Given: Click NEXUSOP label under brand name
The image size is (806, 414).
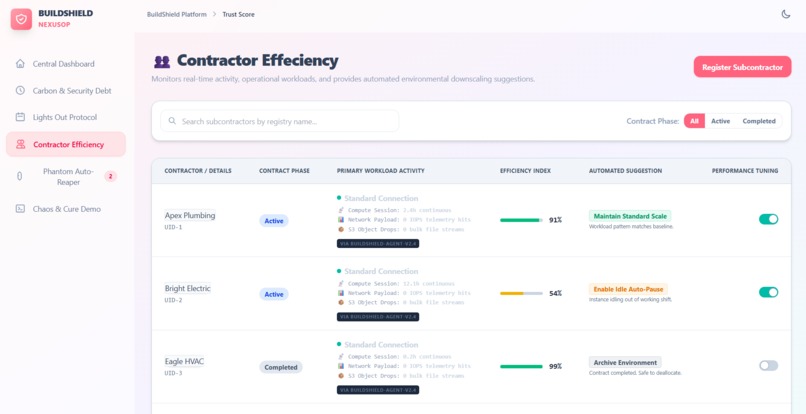Looking at the screenshot, I should click(54, 24).
